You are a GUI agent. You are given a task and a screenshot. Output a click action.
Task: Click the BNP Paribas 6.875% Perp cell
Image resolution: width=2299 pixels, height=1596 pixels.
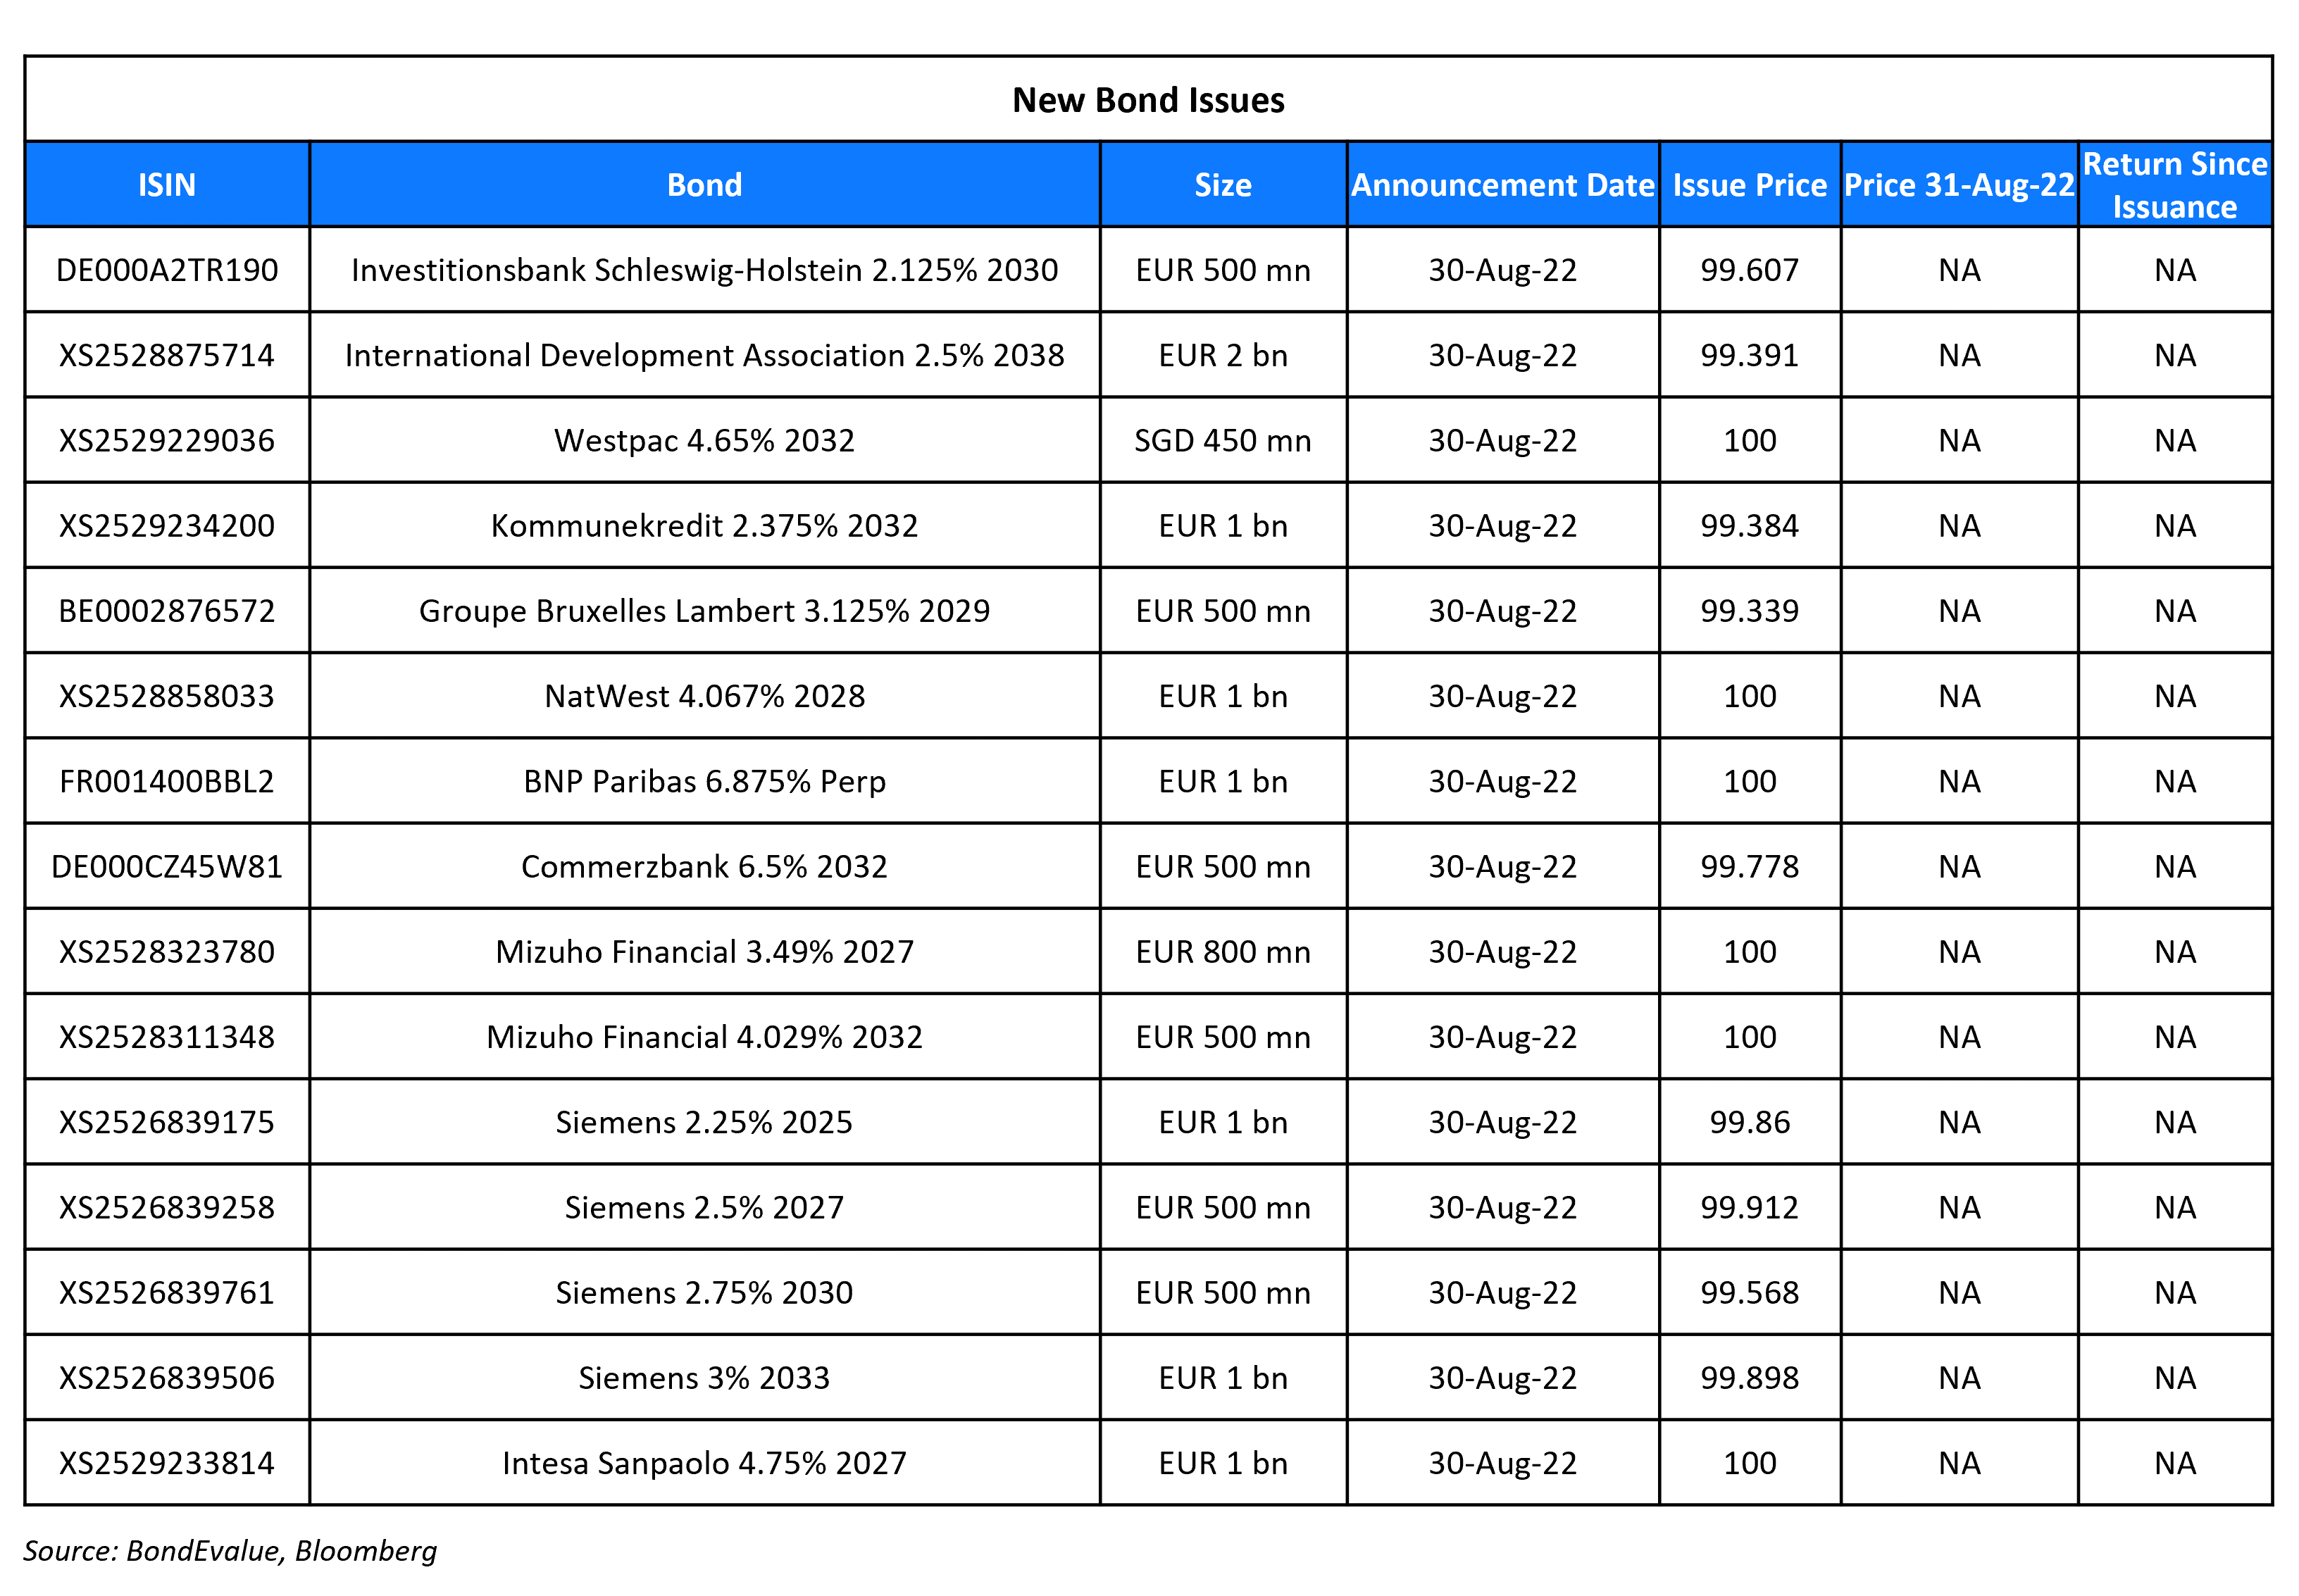pos(704,781)
